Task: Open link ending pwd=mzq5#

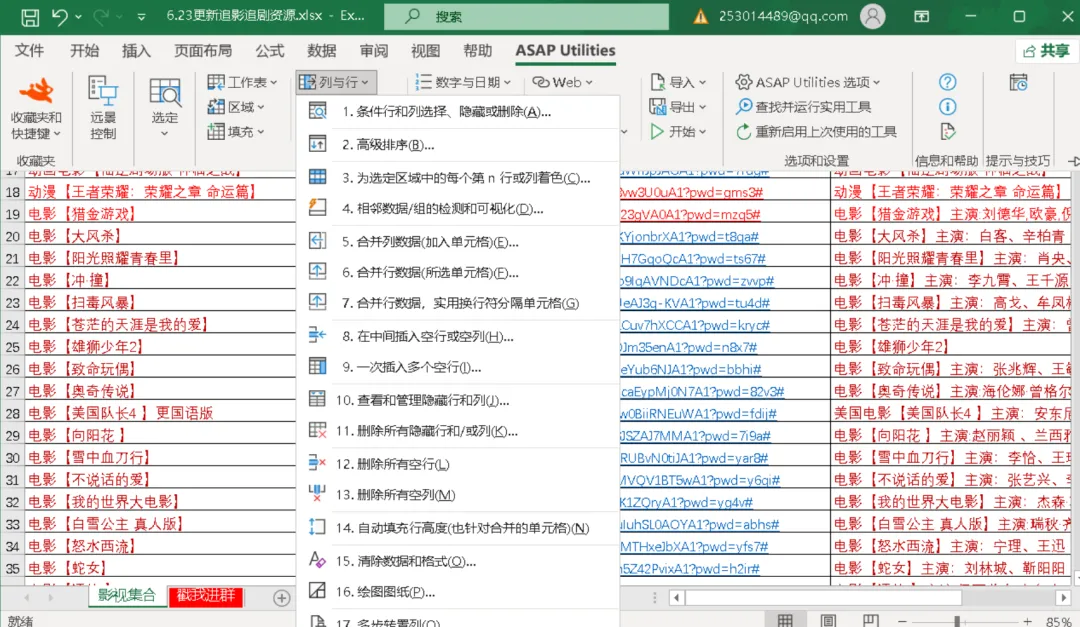Action: point(690,214)
